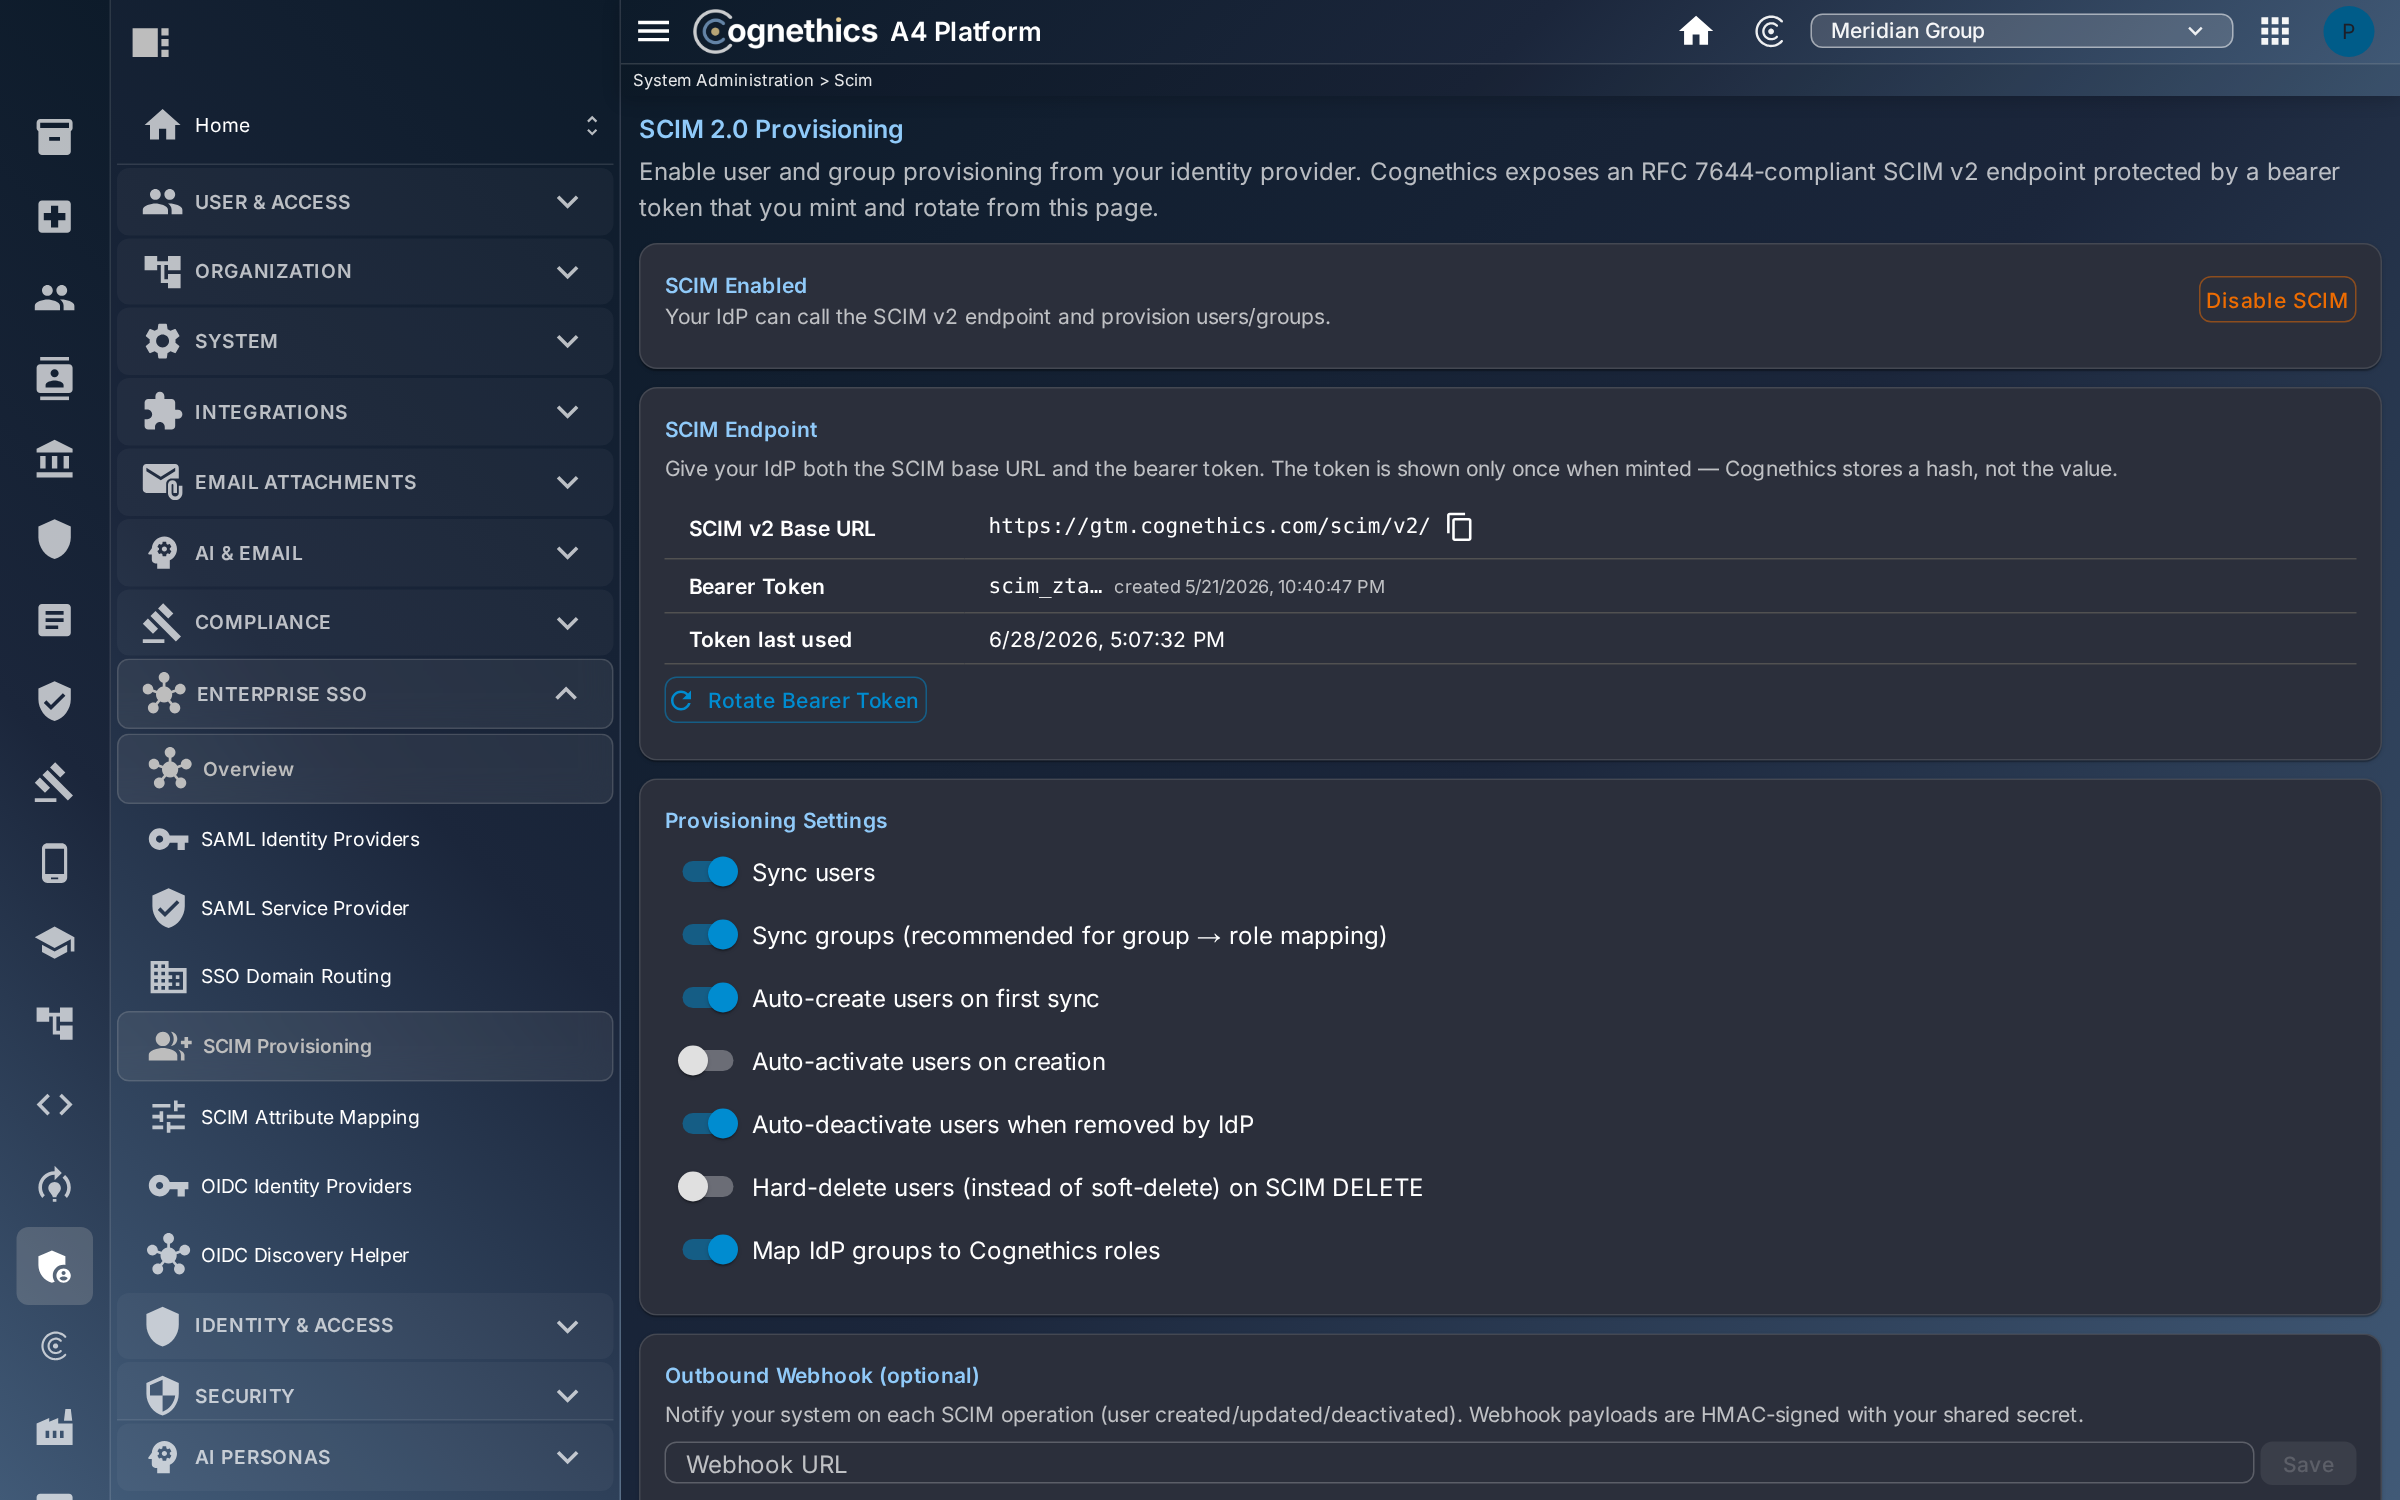The width and height of the screenshot is (2400, 1500).
Task: Click Rotate Bearer Token
Action: click(x=795, y=700)
